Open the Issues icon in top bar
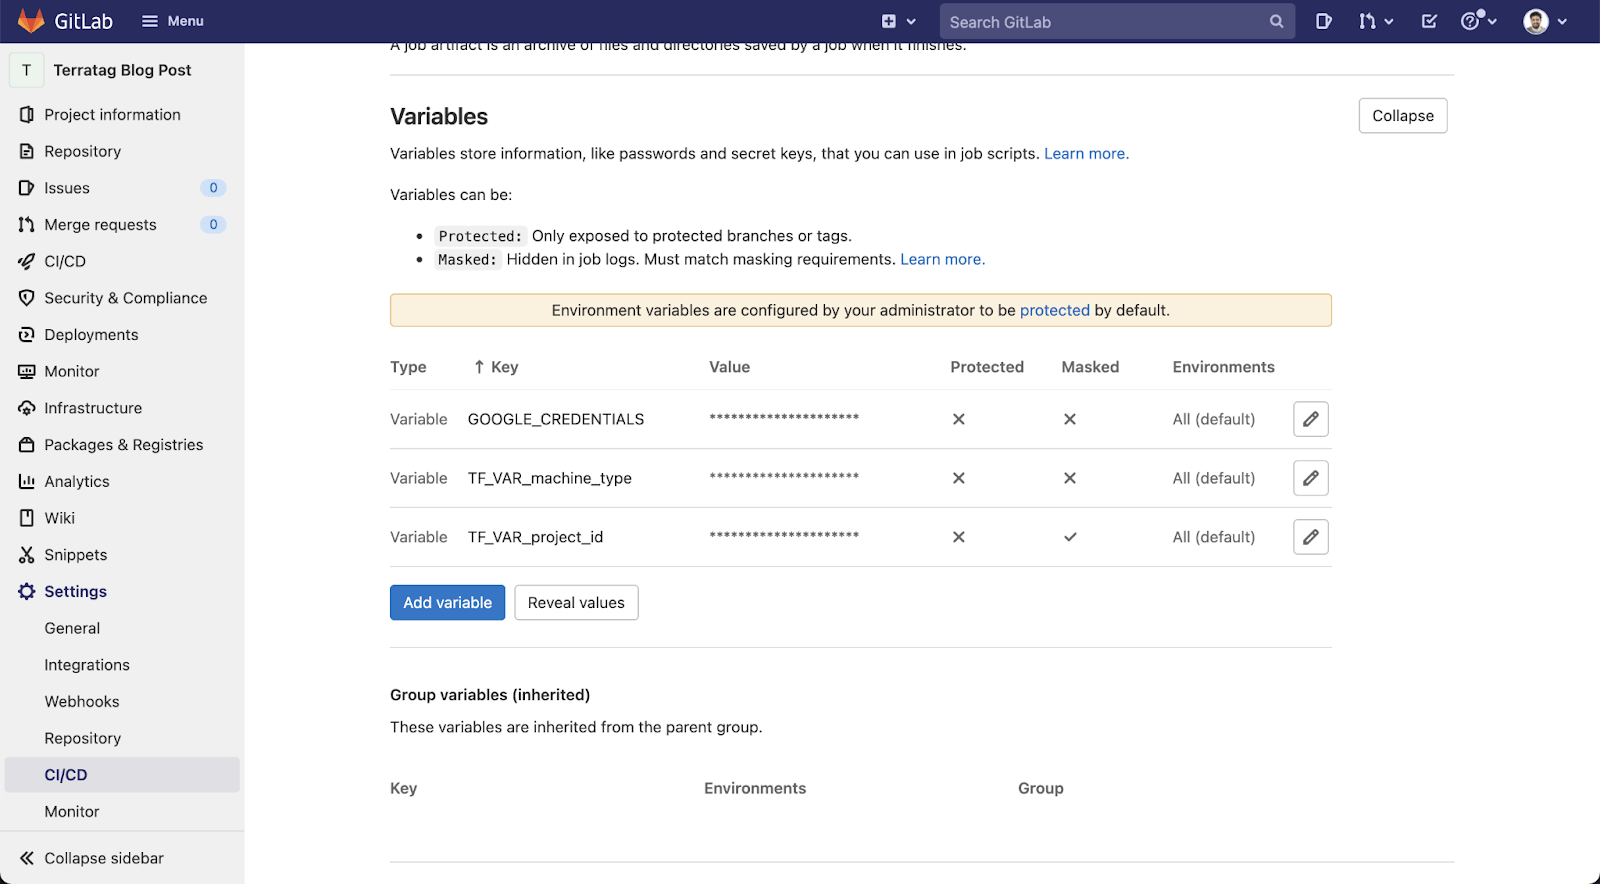The width and height of the screenshot is (1600, 884). point(1323,21)
